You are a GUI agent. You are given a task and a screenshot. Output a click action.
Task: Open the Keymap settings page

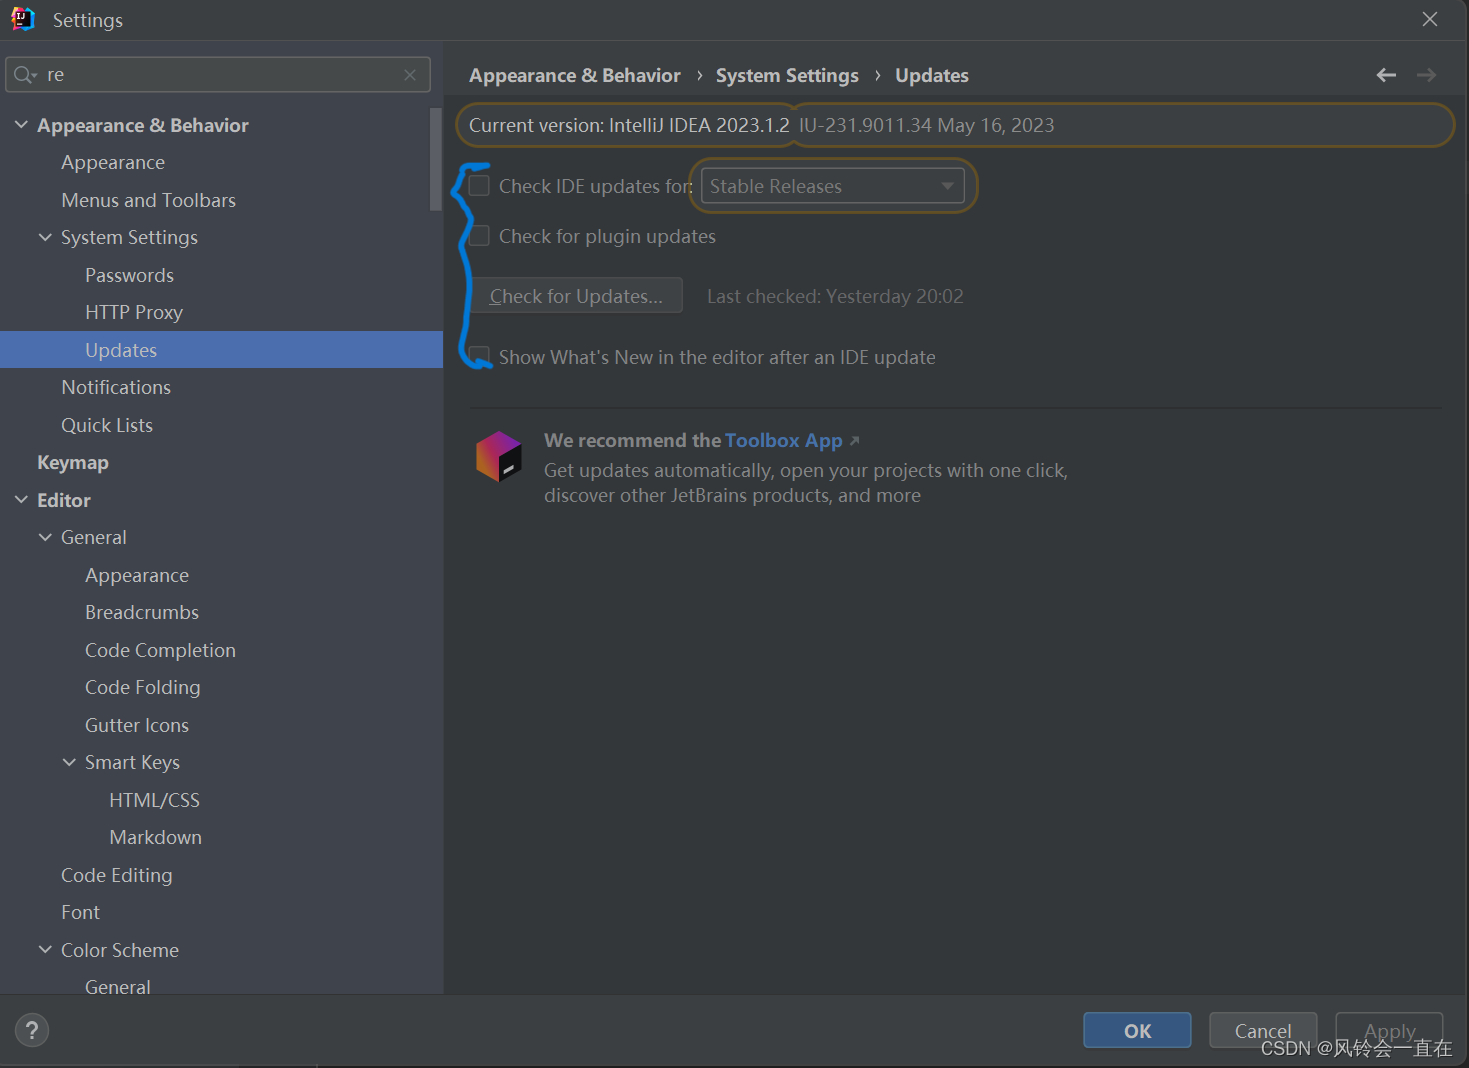point(73,462)
